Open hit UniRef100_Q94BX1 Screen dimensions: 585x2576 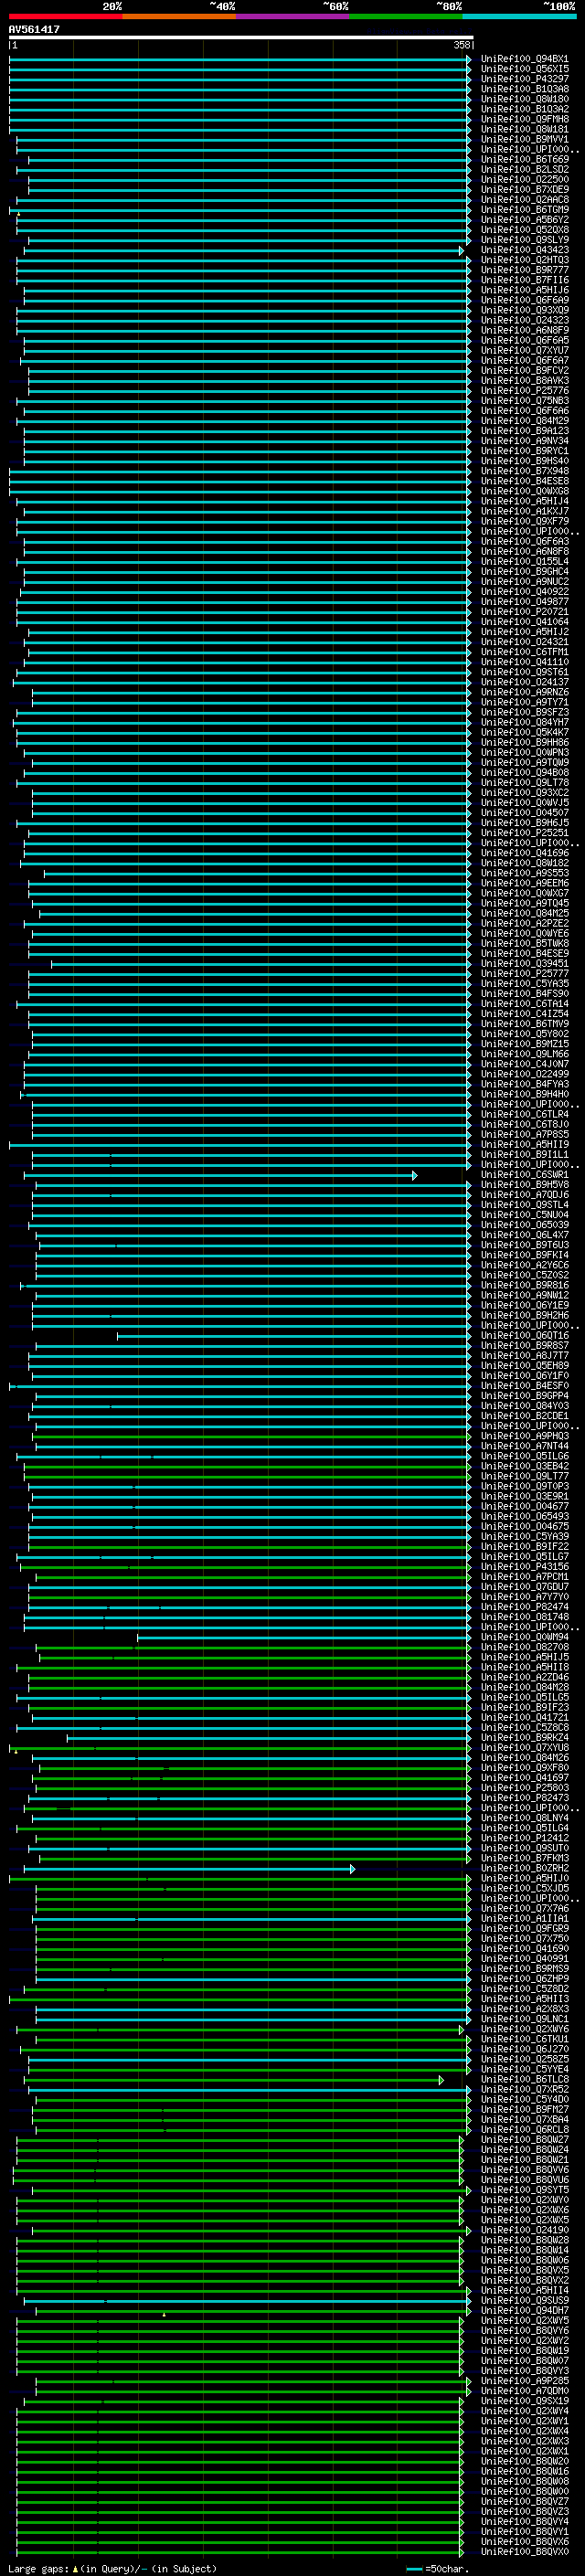coord(524,59)
